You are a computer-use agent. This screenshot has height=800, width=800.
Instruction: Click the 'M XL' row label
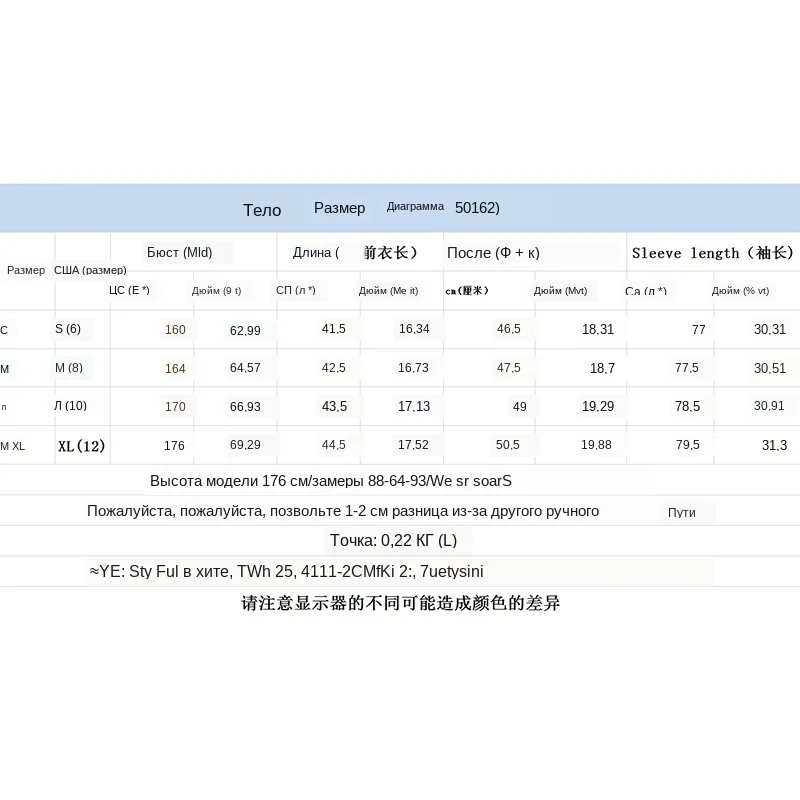point(12,446)
